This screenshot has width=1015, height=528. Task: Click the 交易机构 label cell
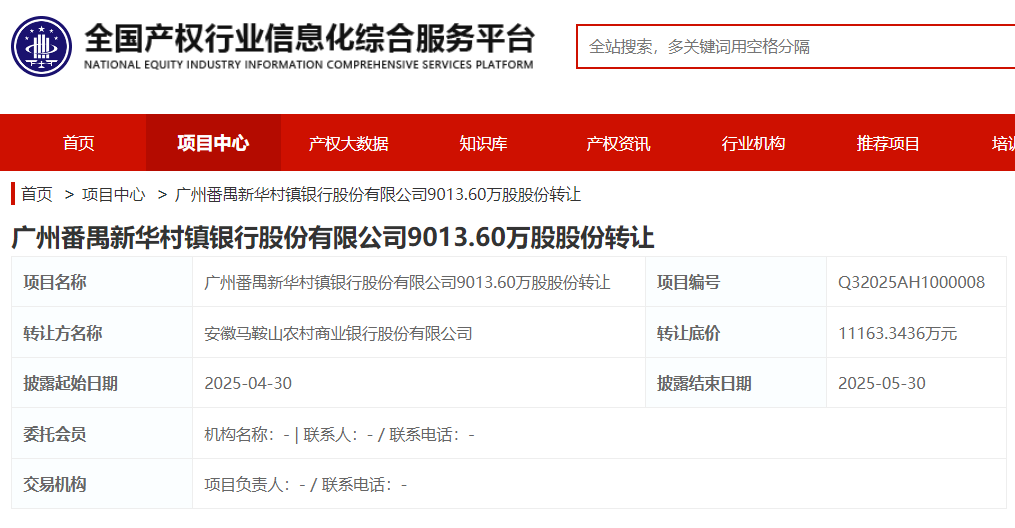click(x=102, y=484)
